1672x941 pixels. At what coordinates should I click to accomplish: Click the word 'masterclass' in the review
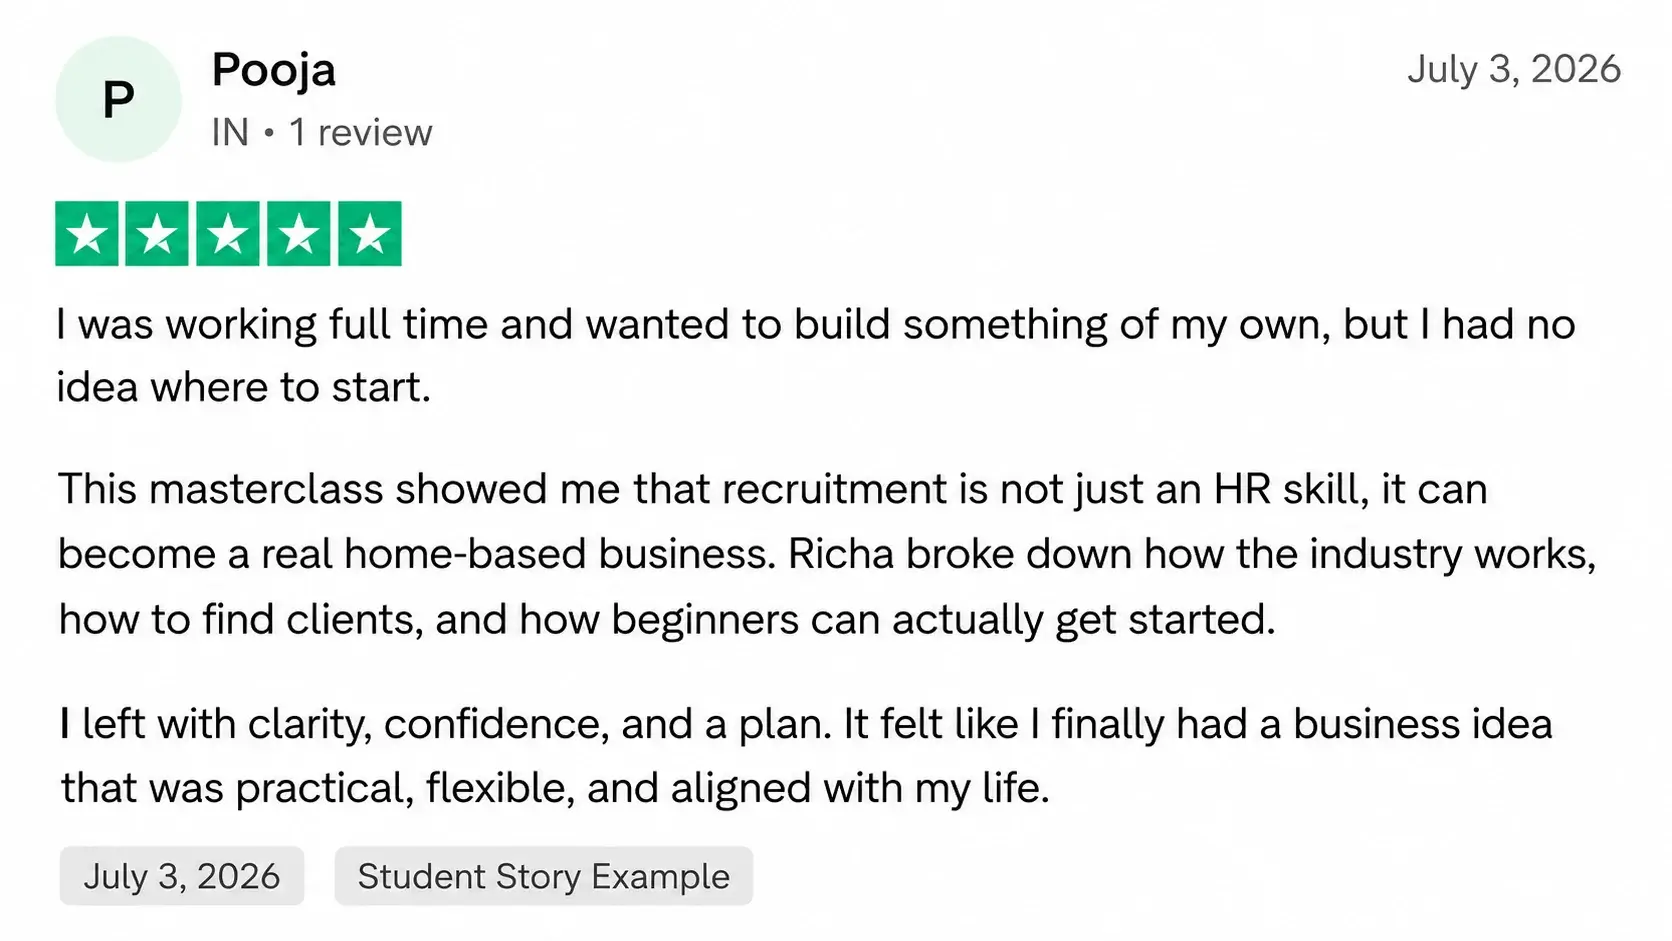[x=266, y=490]
